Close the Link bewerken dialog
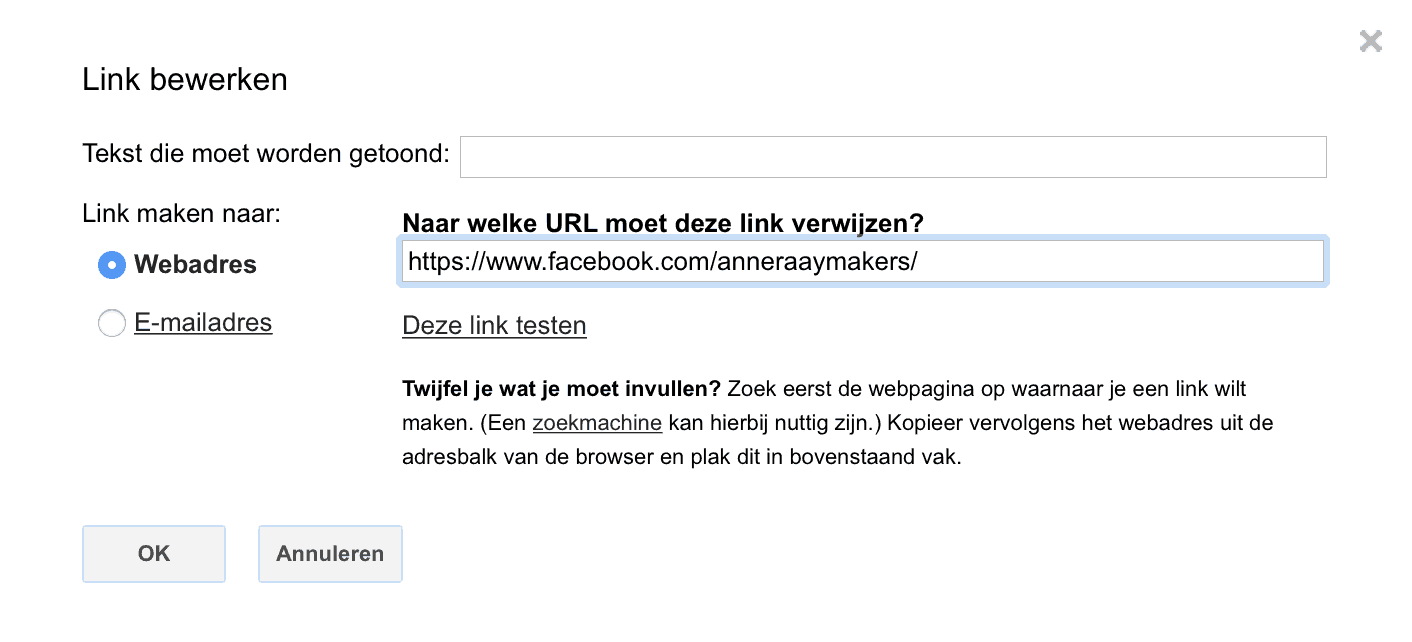 (x=1370, y=41)
